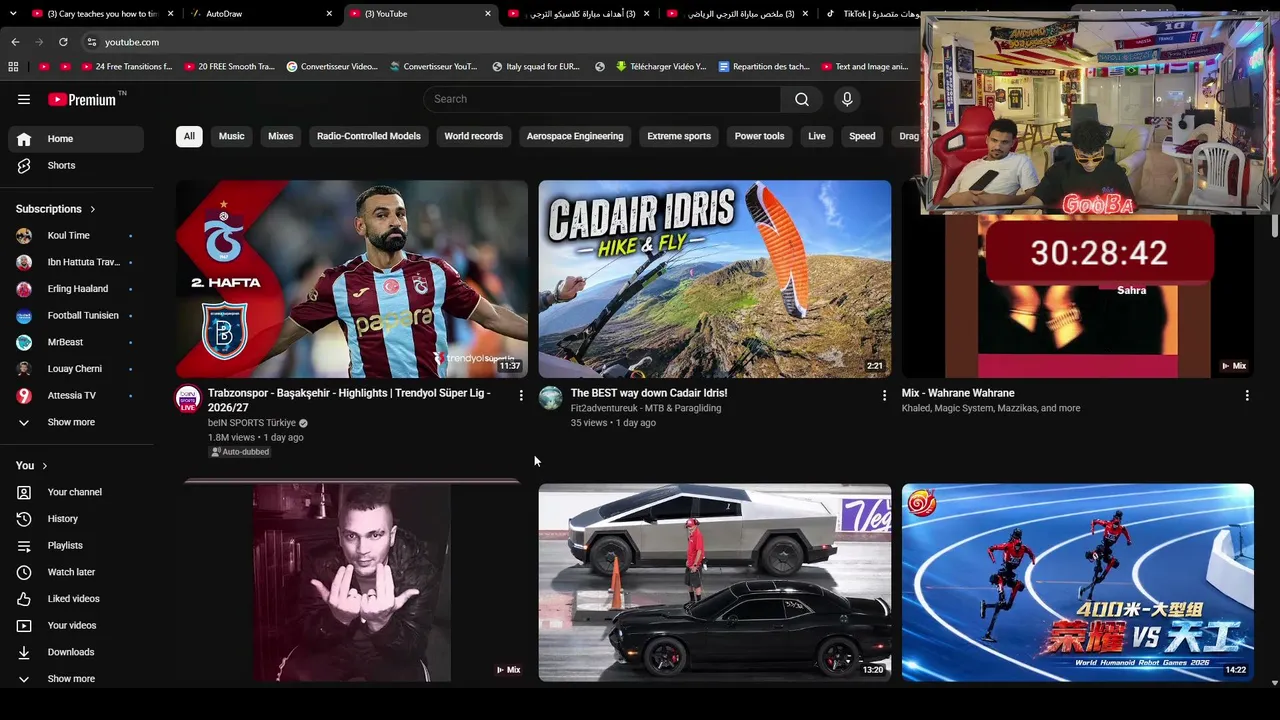Select the Mixes filter chip
The width and height of the screenshot is (1280, 720).
(281, 136)
